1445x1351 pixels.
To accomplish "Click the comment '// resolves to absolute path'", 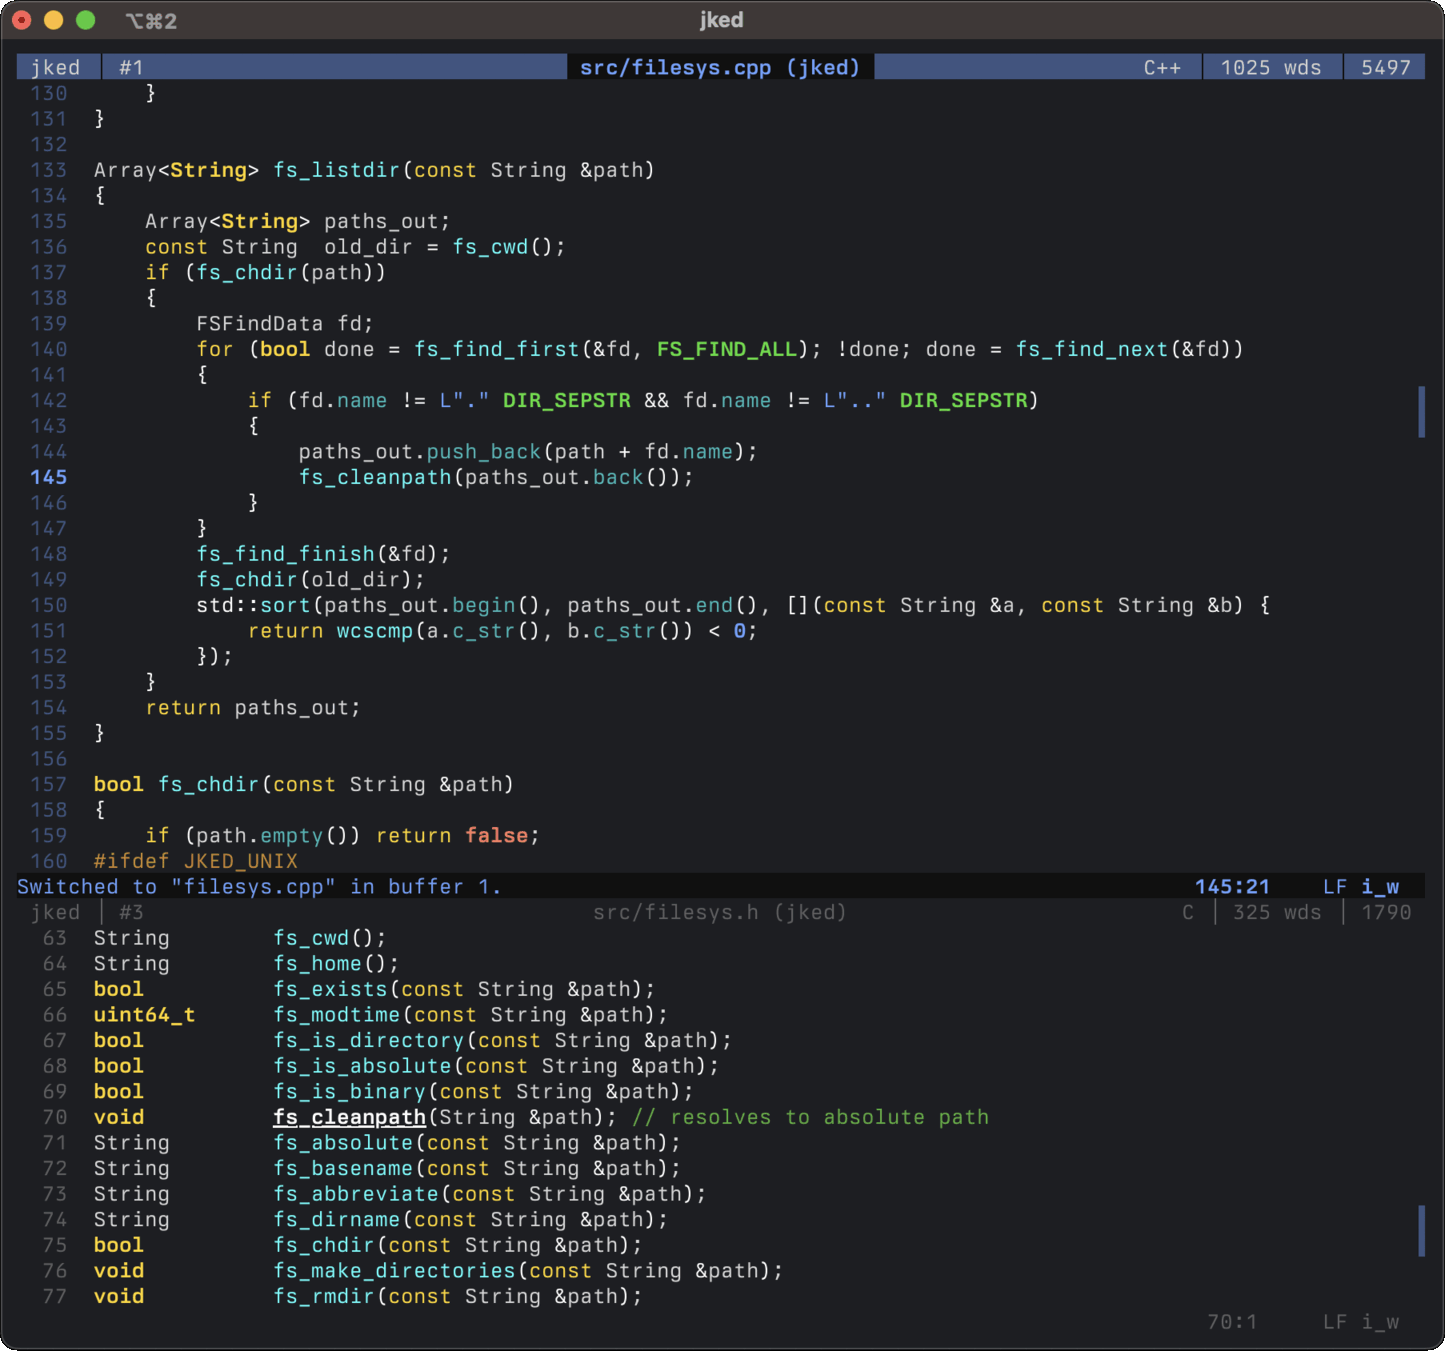I will (810, 1117).
